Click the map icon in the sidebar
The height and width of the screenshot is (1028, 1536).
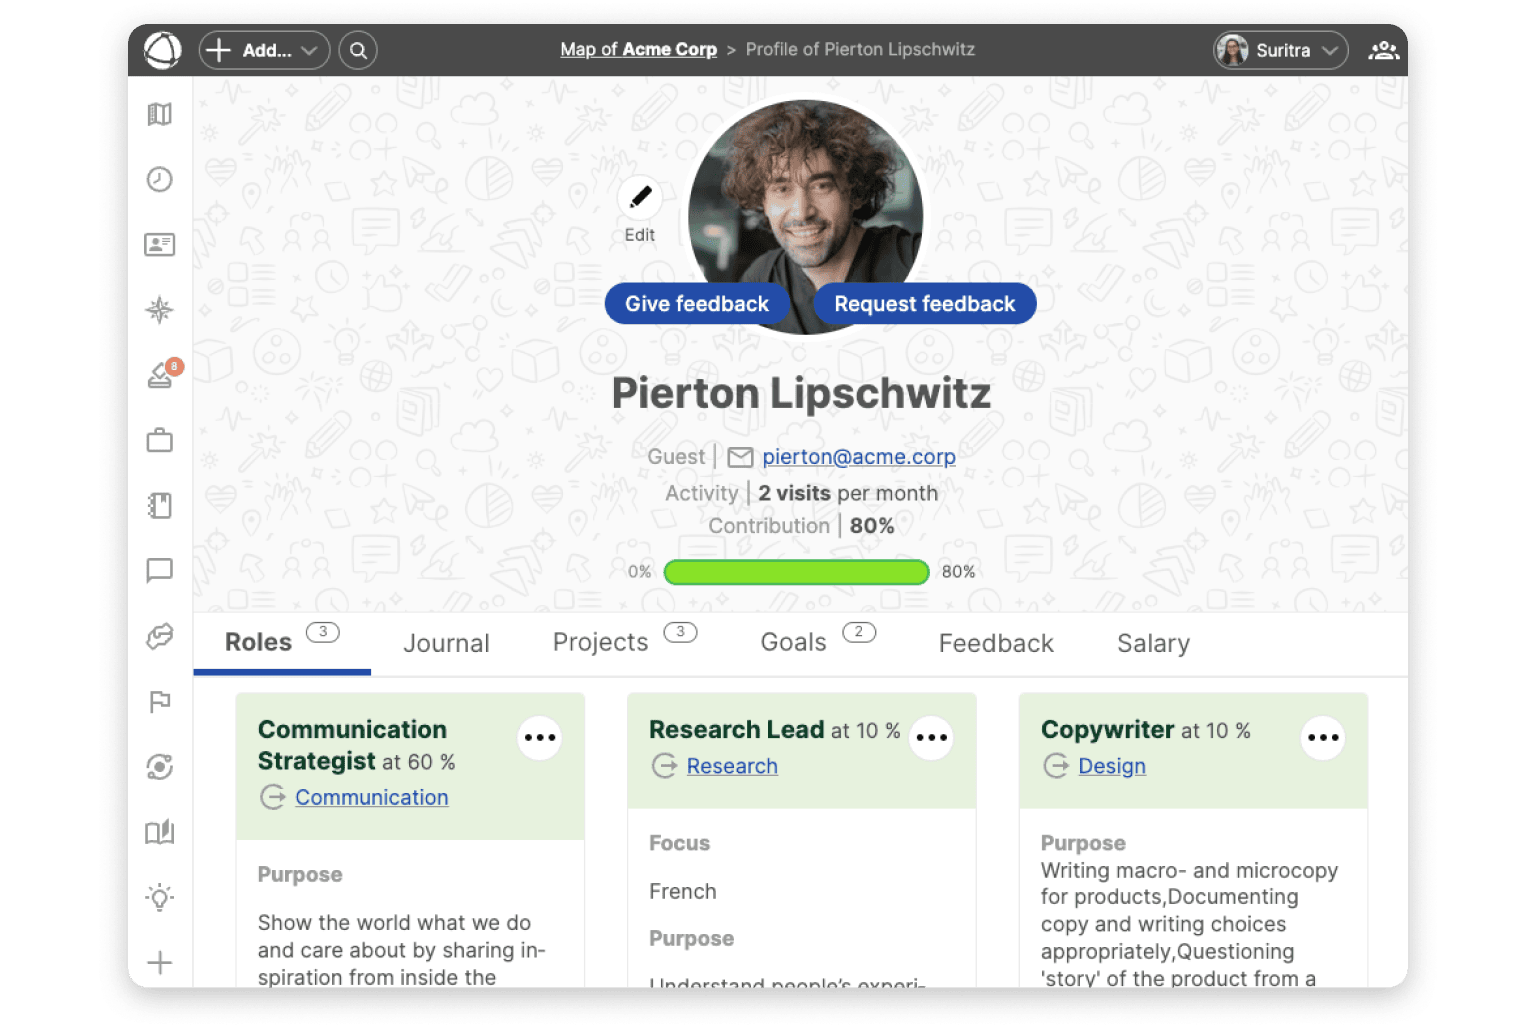point(160,114)
